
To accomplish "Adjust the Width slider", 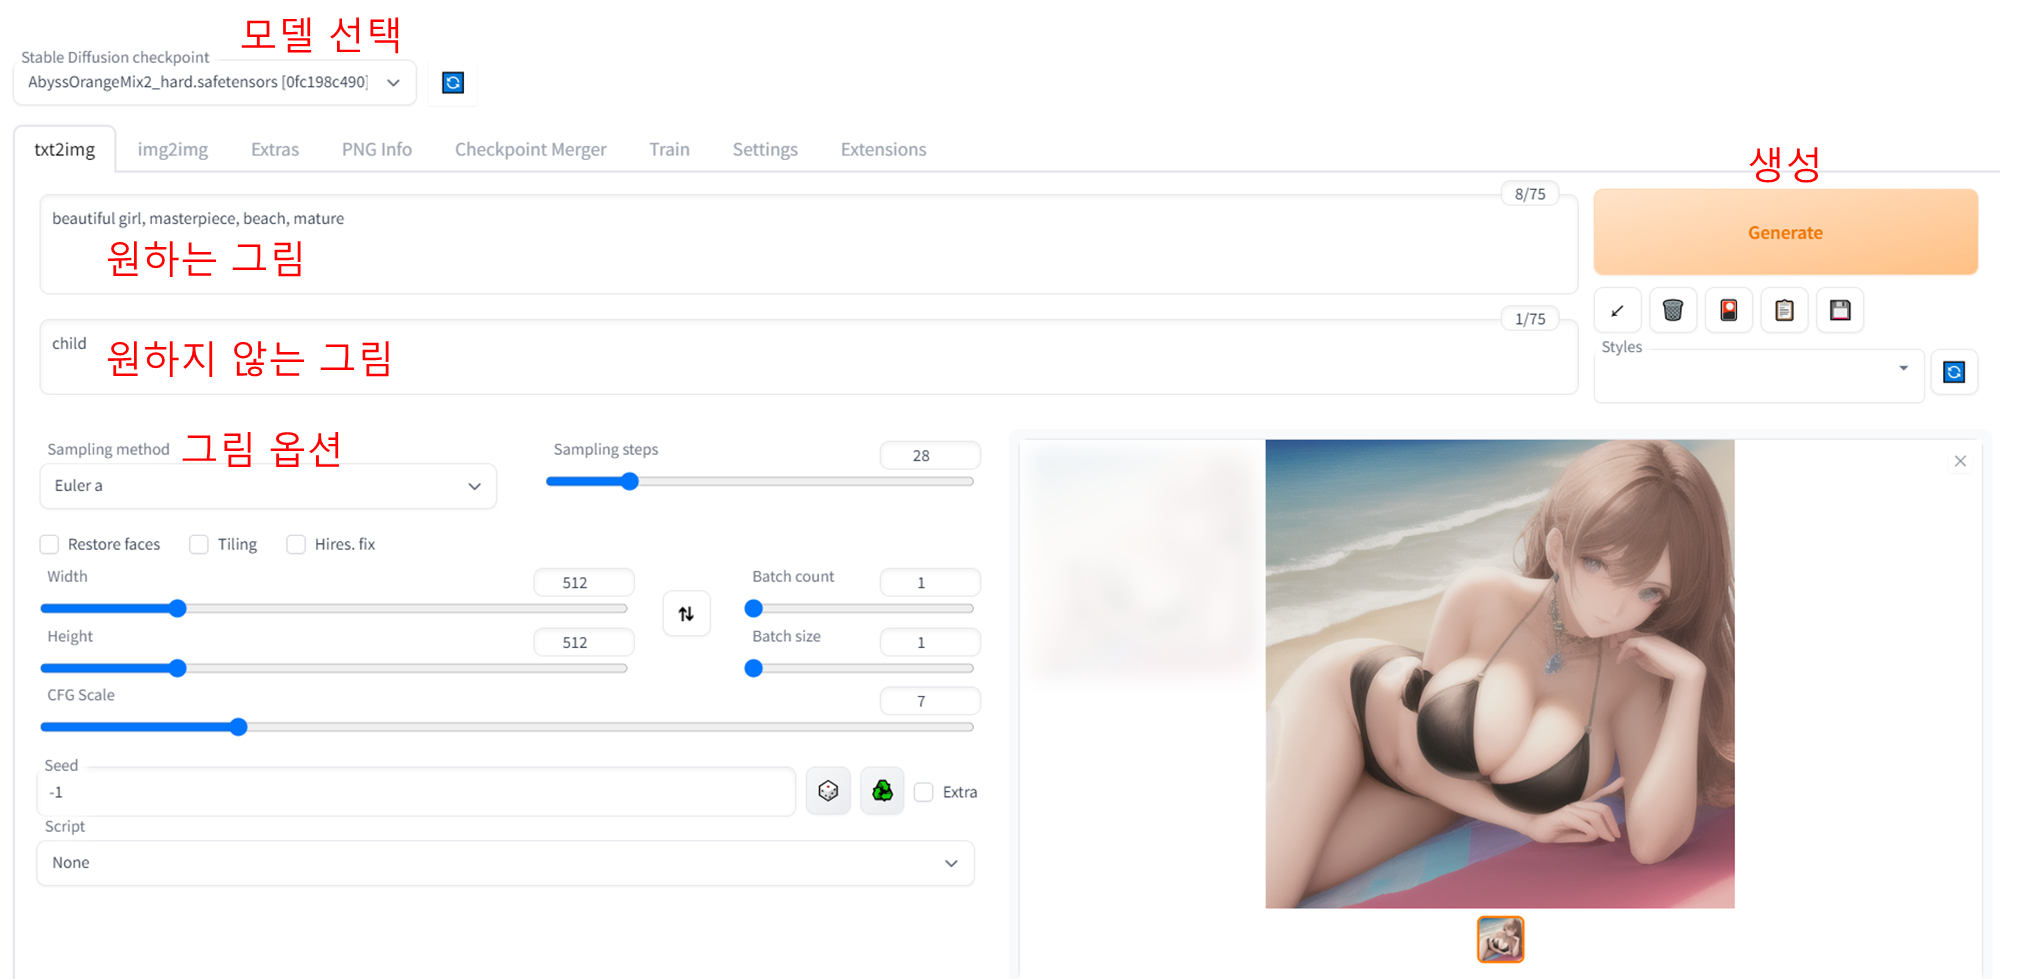I will 334,609.
